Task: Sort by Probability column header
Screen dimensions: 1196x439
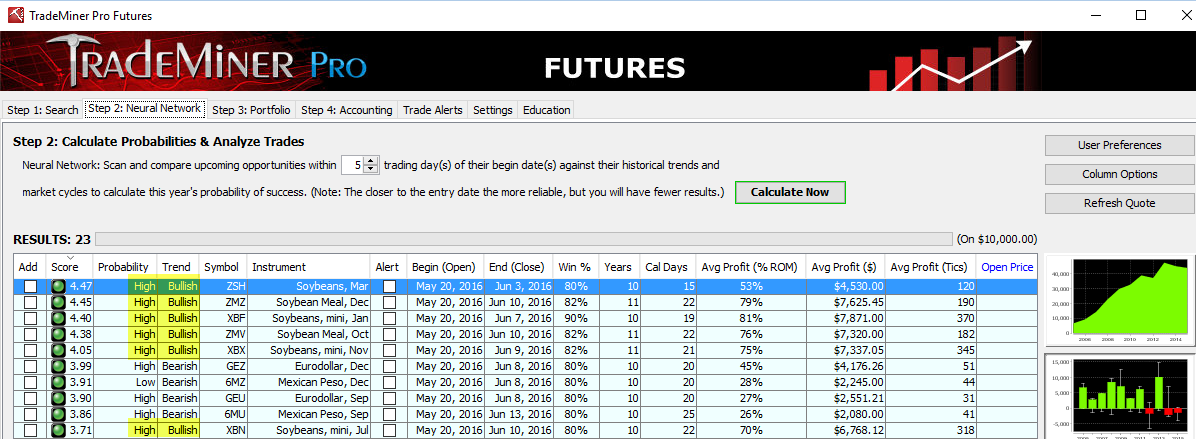Action: [124, 267]
